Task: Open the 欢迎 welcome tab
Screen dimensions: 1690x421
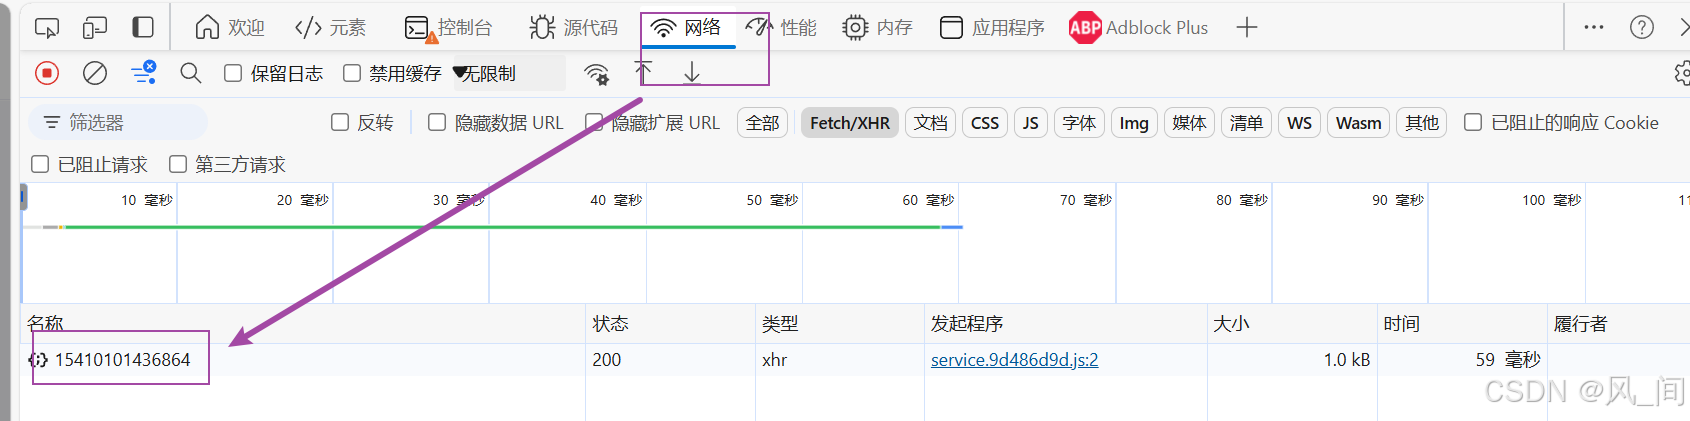Action: click(230, 27)
